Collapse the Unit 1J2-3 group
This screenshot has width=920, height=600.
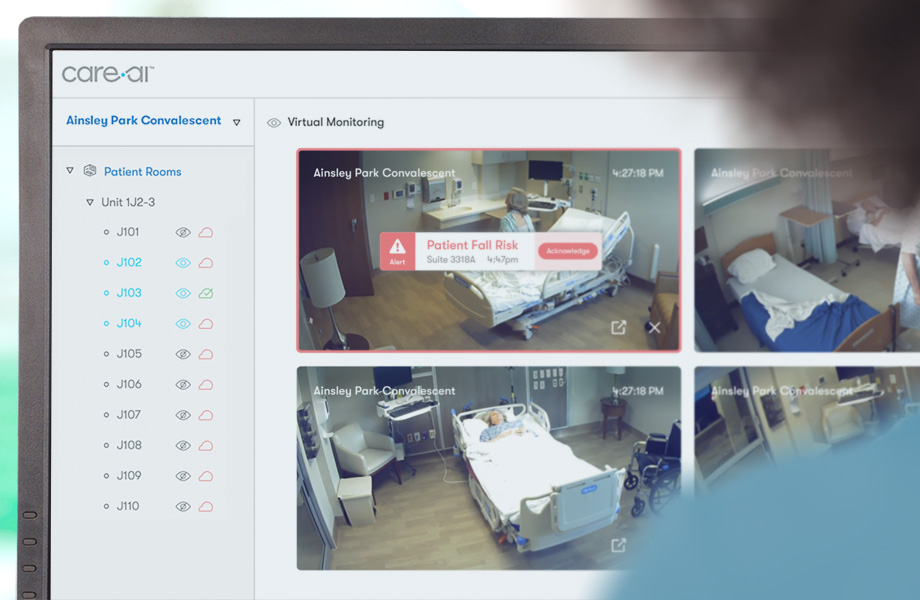point(90,202)
